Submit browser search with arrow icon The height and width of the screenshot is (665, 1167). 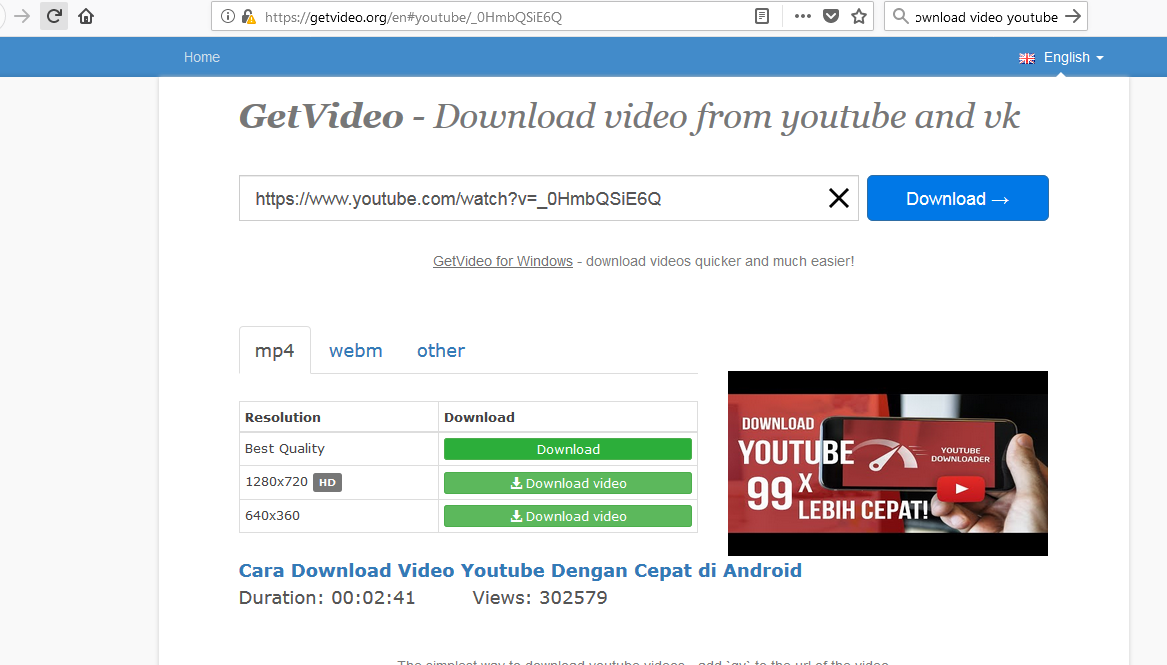(x=1072, y=16)
